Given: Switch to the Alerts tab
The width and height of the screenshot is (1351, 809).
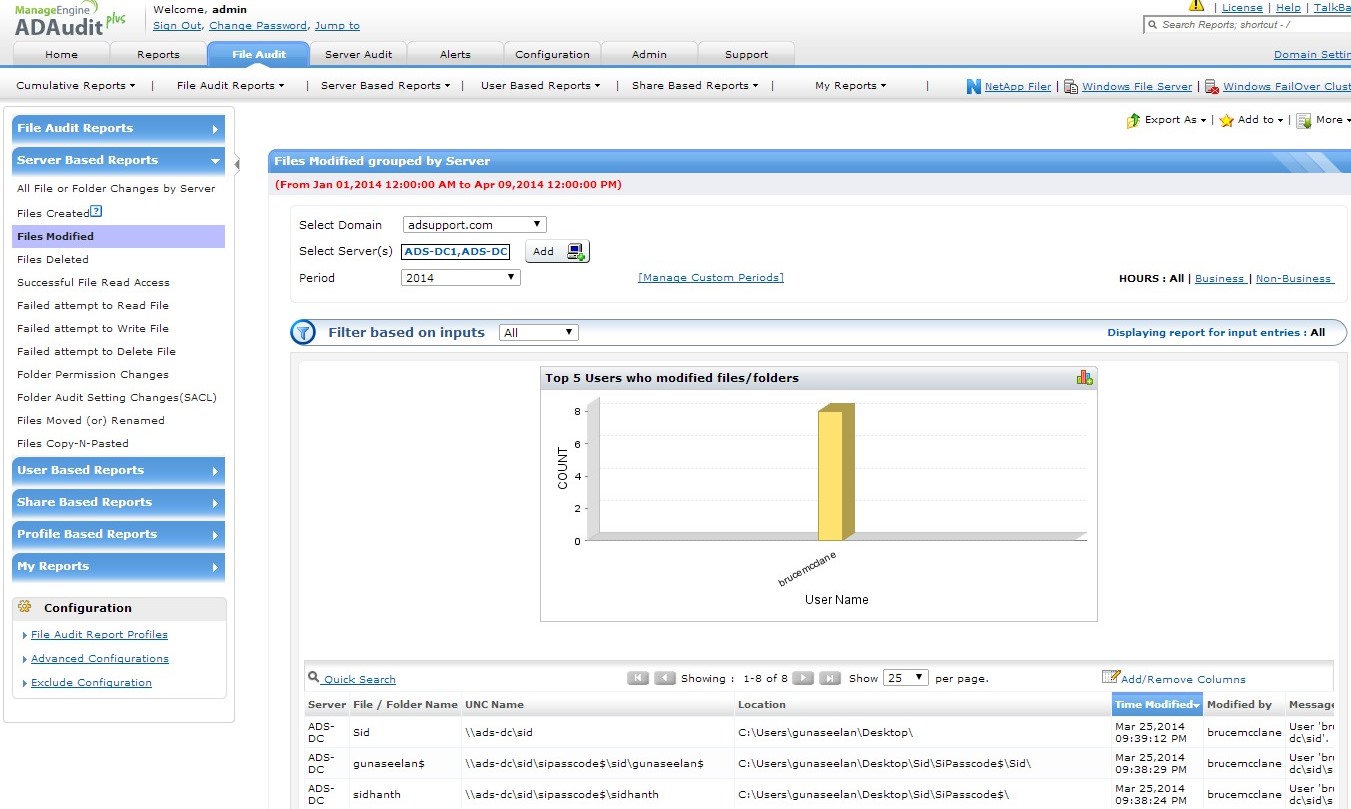Looking at the screenshot, I should pos(455,54).
